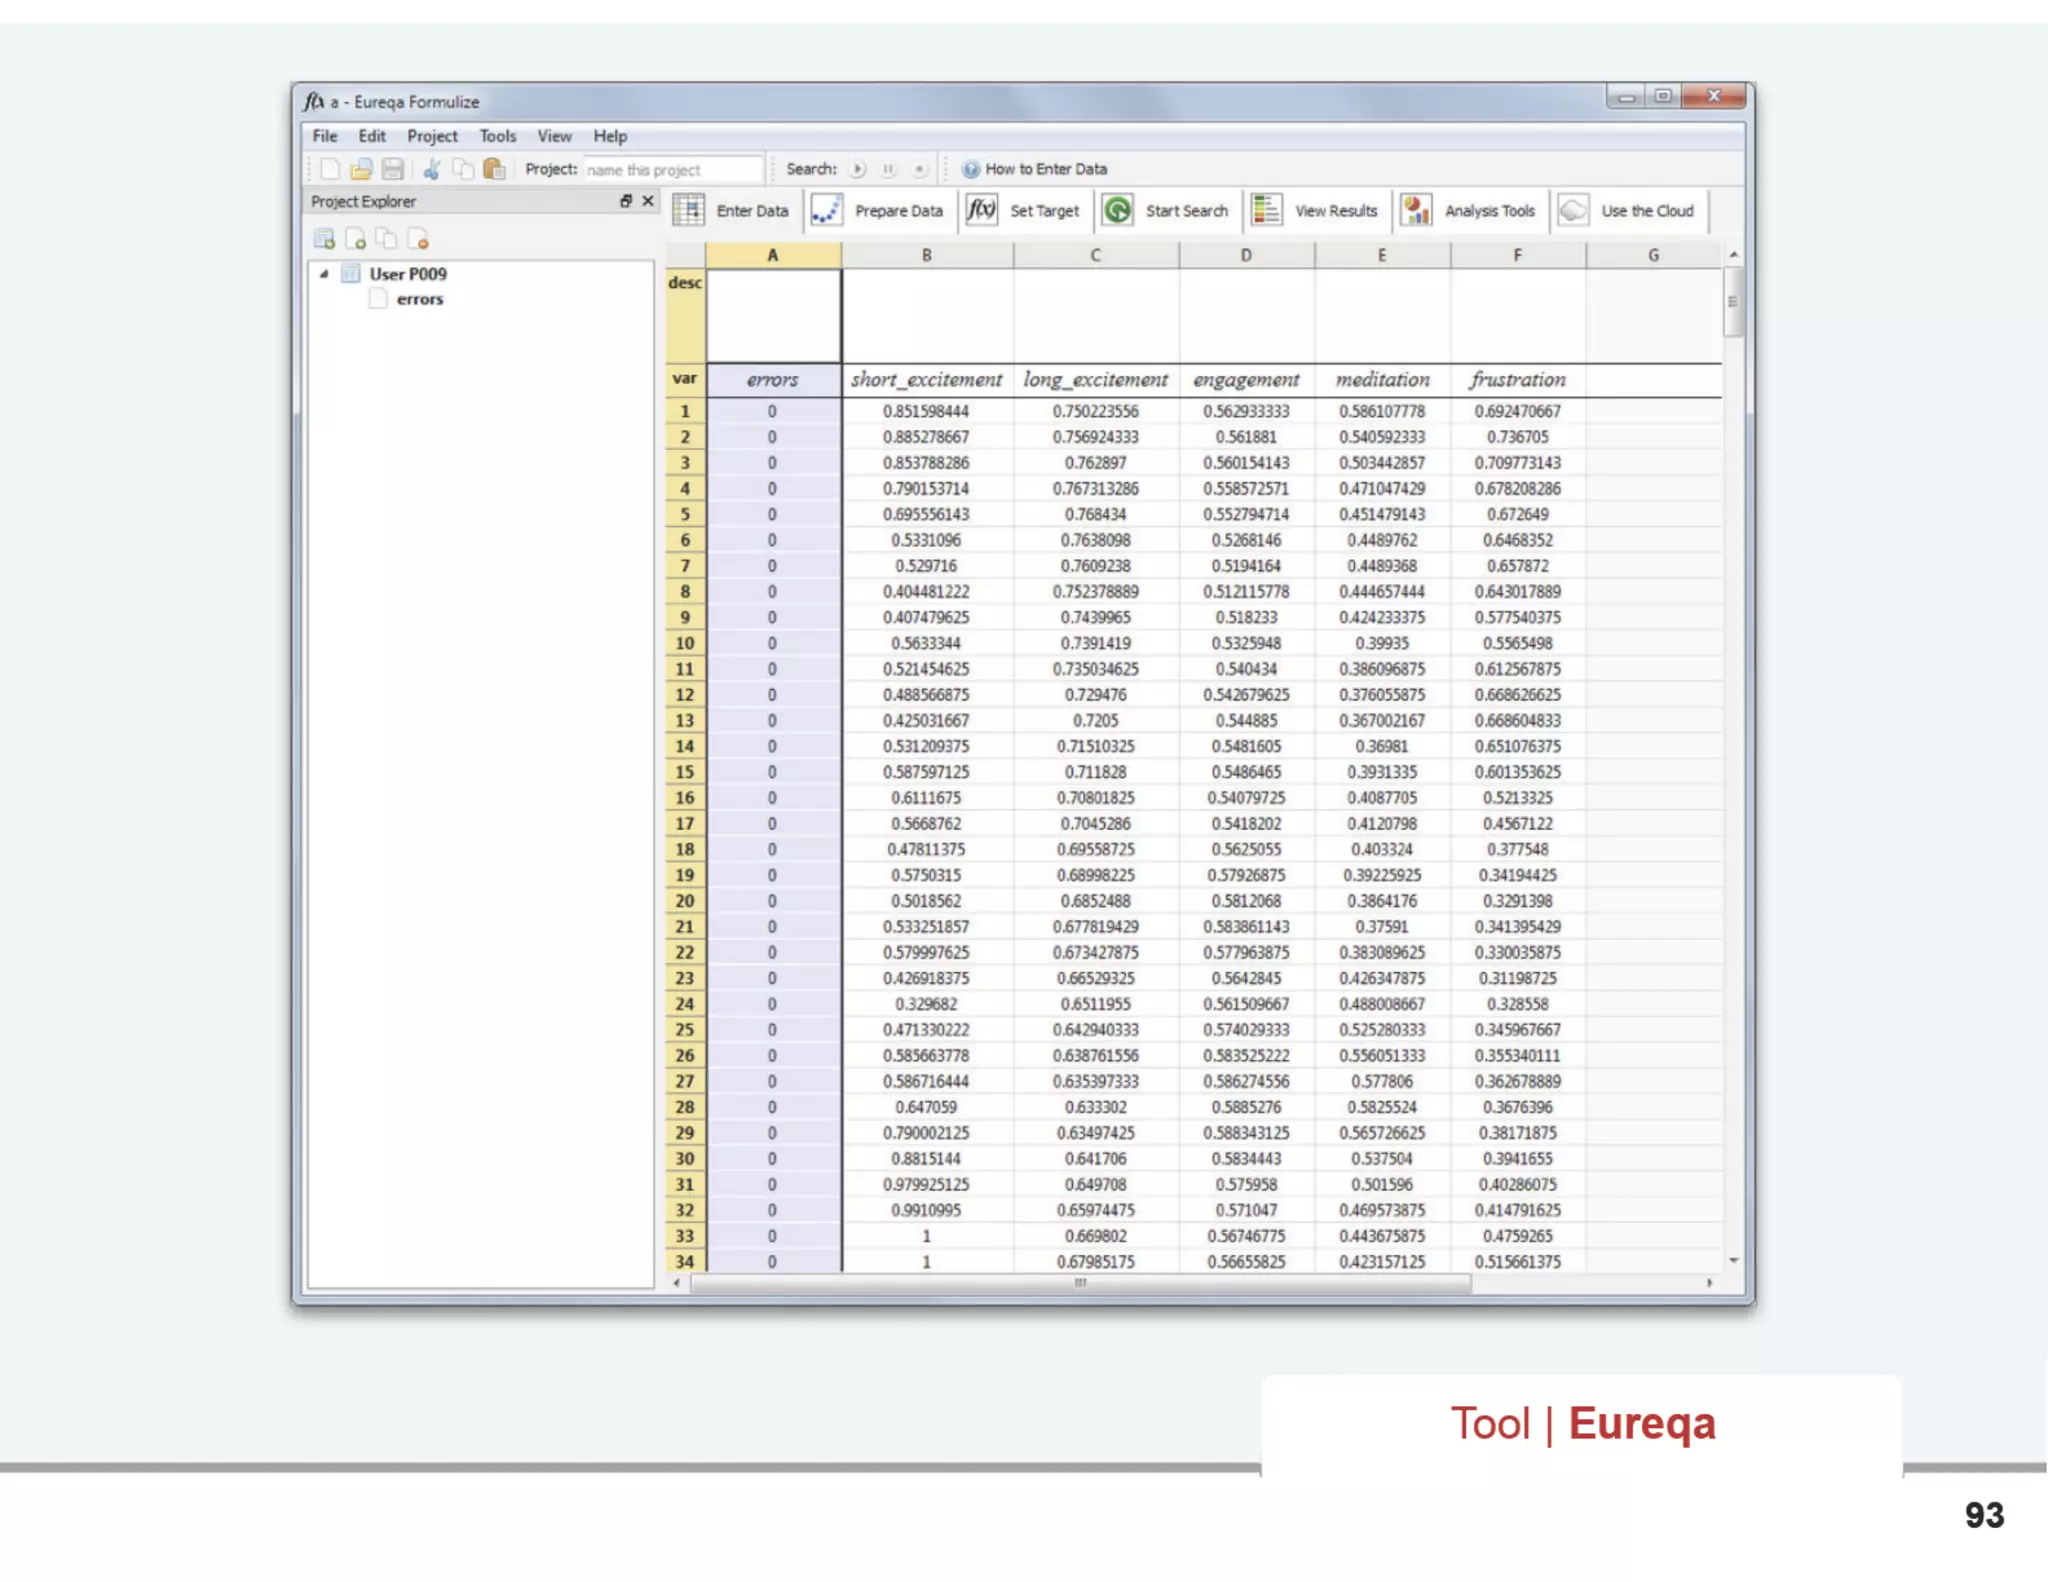The height and width of the screenshot is (1582, 2048).
Task: Click cell value 0.736705
Action: (1518, 437)
